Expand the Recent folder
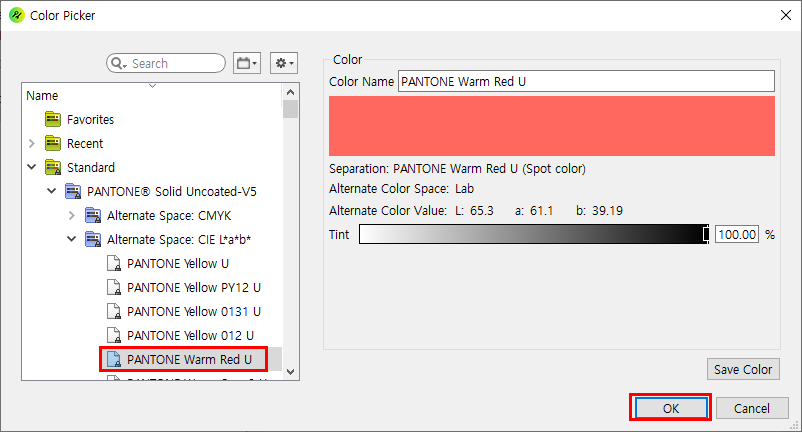This screenshot has height=432, width=802. click(x=32, y=144)
